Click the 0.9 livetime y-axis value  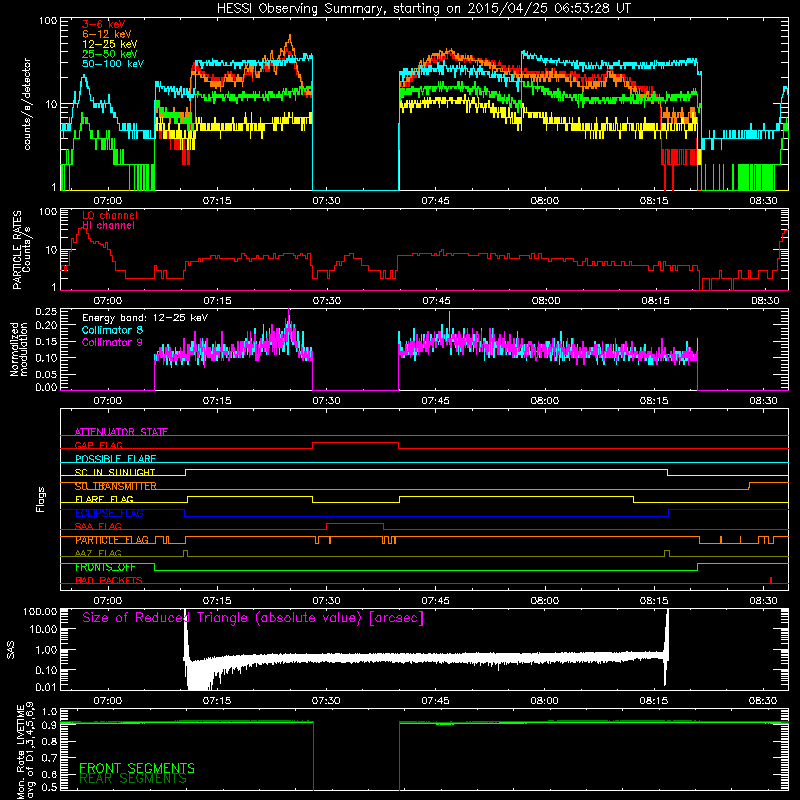[x=49, y=726]
